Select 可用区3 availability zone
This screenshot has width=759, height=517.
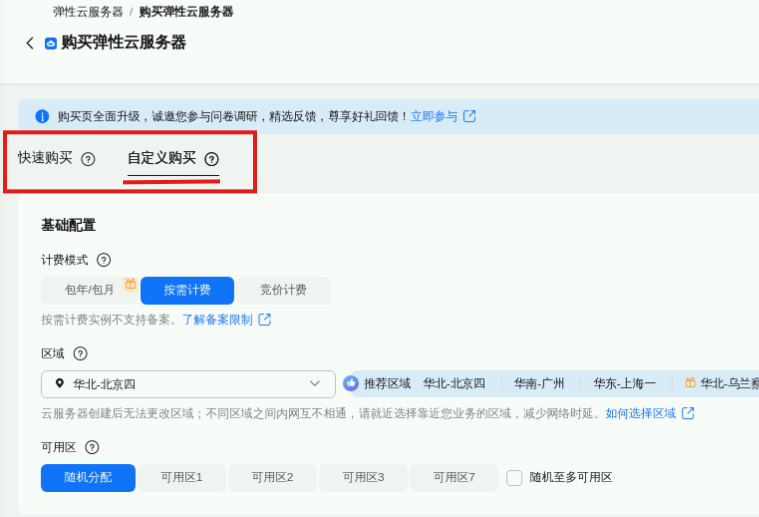(363, 478)
